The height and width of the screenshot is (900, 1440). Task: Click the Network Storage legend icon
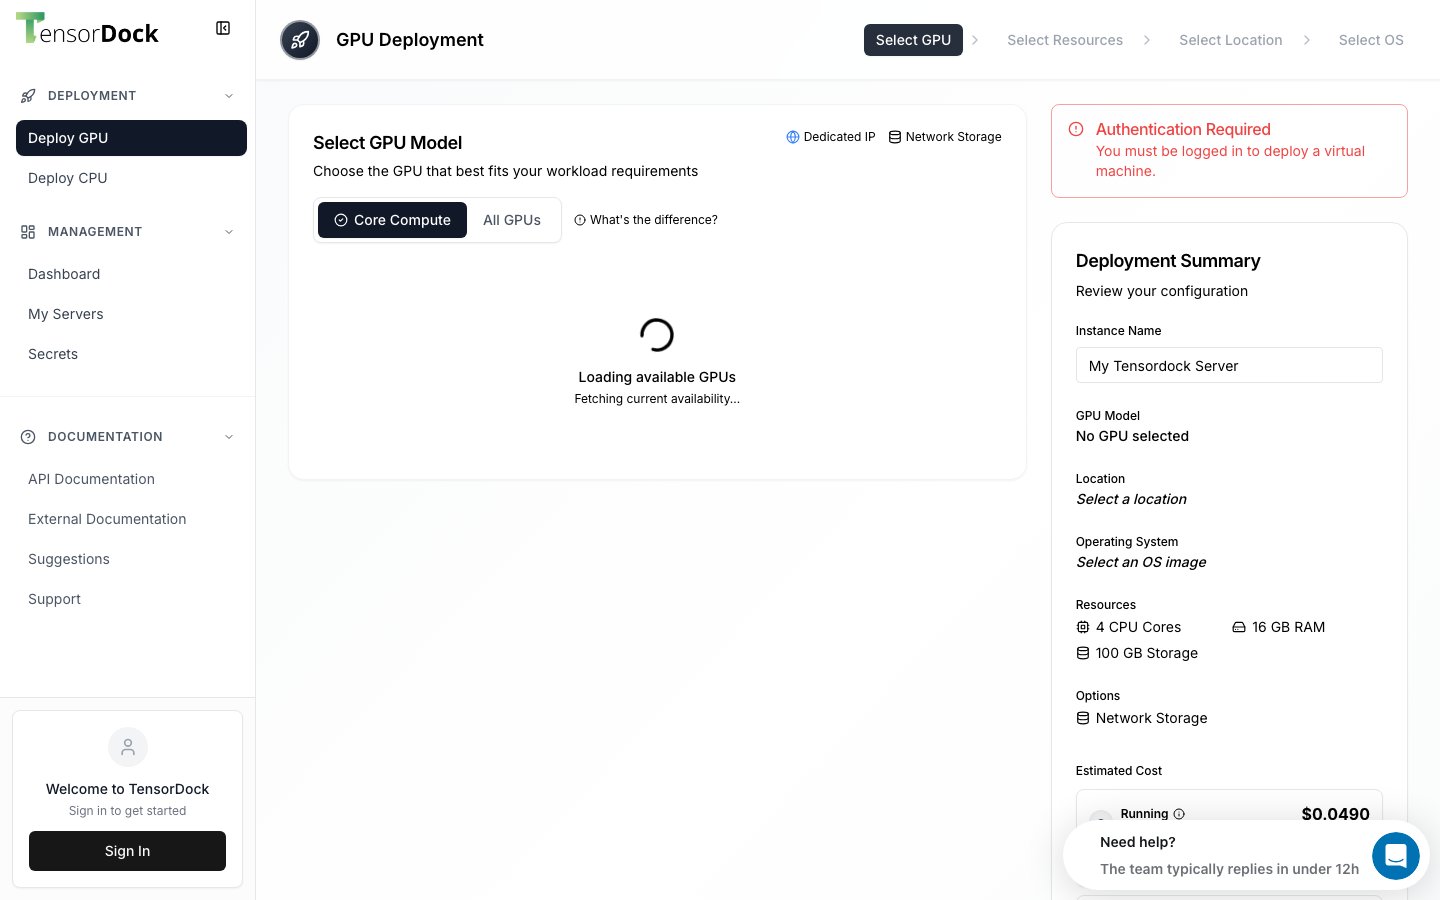895,137
